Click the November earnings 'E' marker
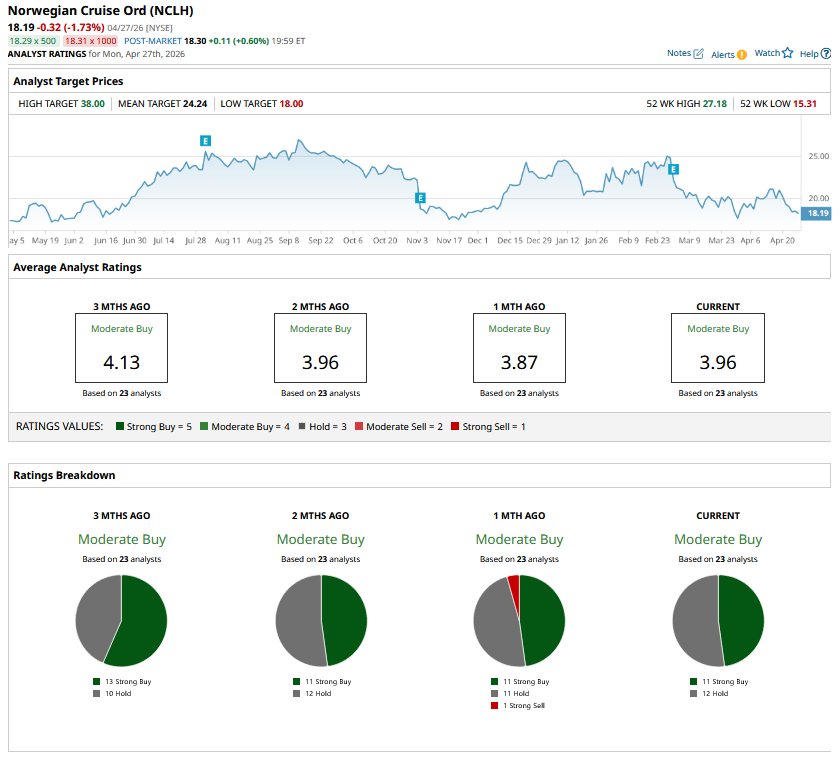This screenshot has height=759, width=840. click(x=421, y=198)
